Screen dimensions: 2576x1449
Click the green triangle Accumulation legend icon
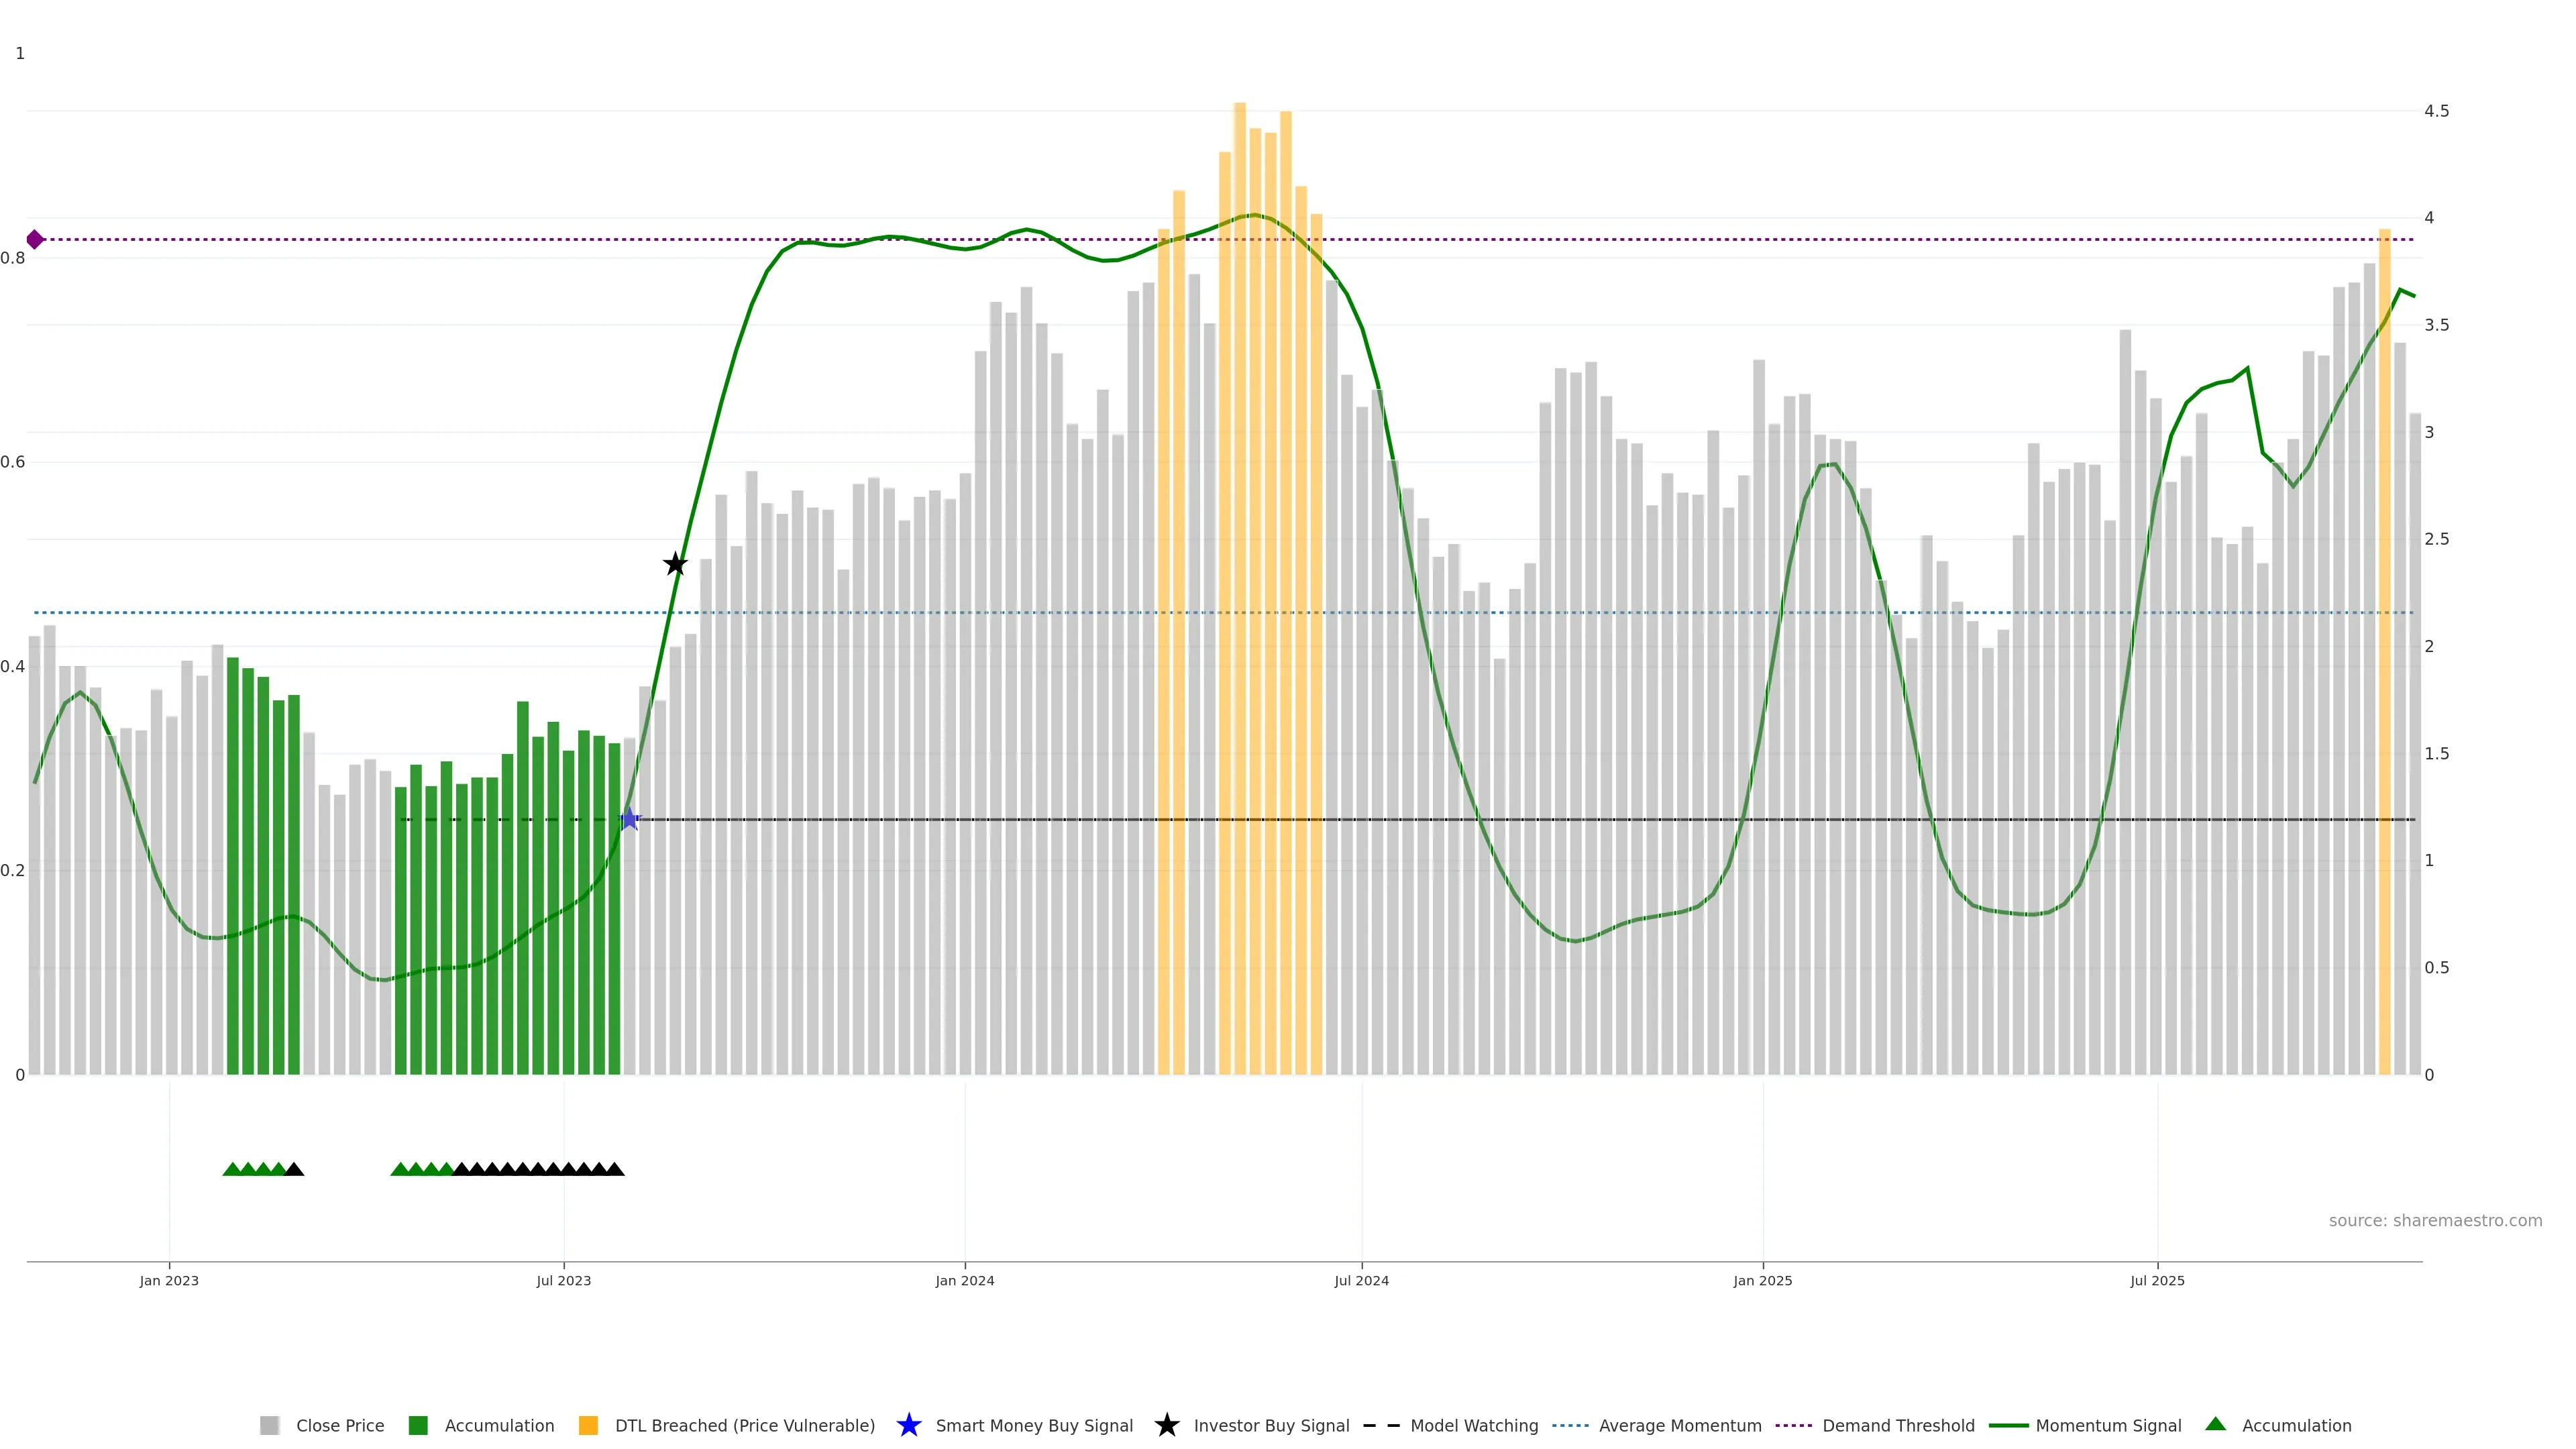2216,1425
